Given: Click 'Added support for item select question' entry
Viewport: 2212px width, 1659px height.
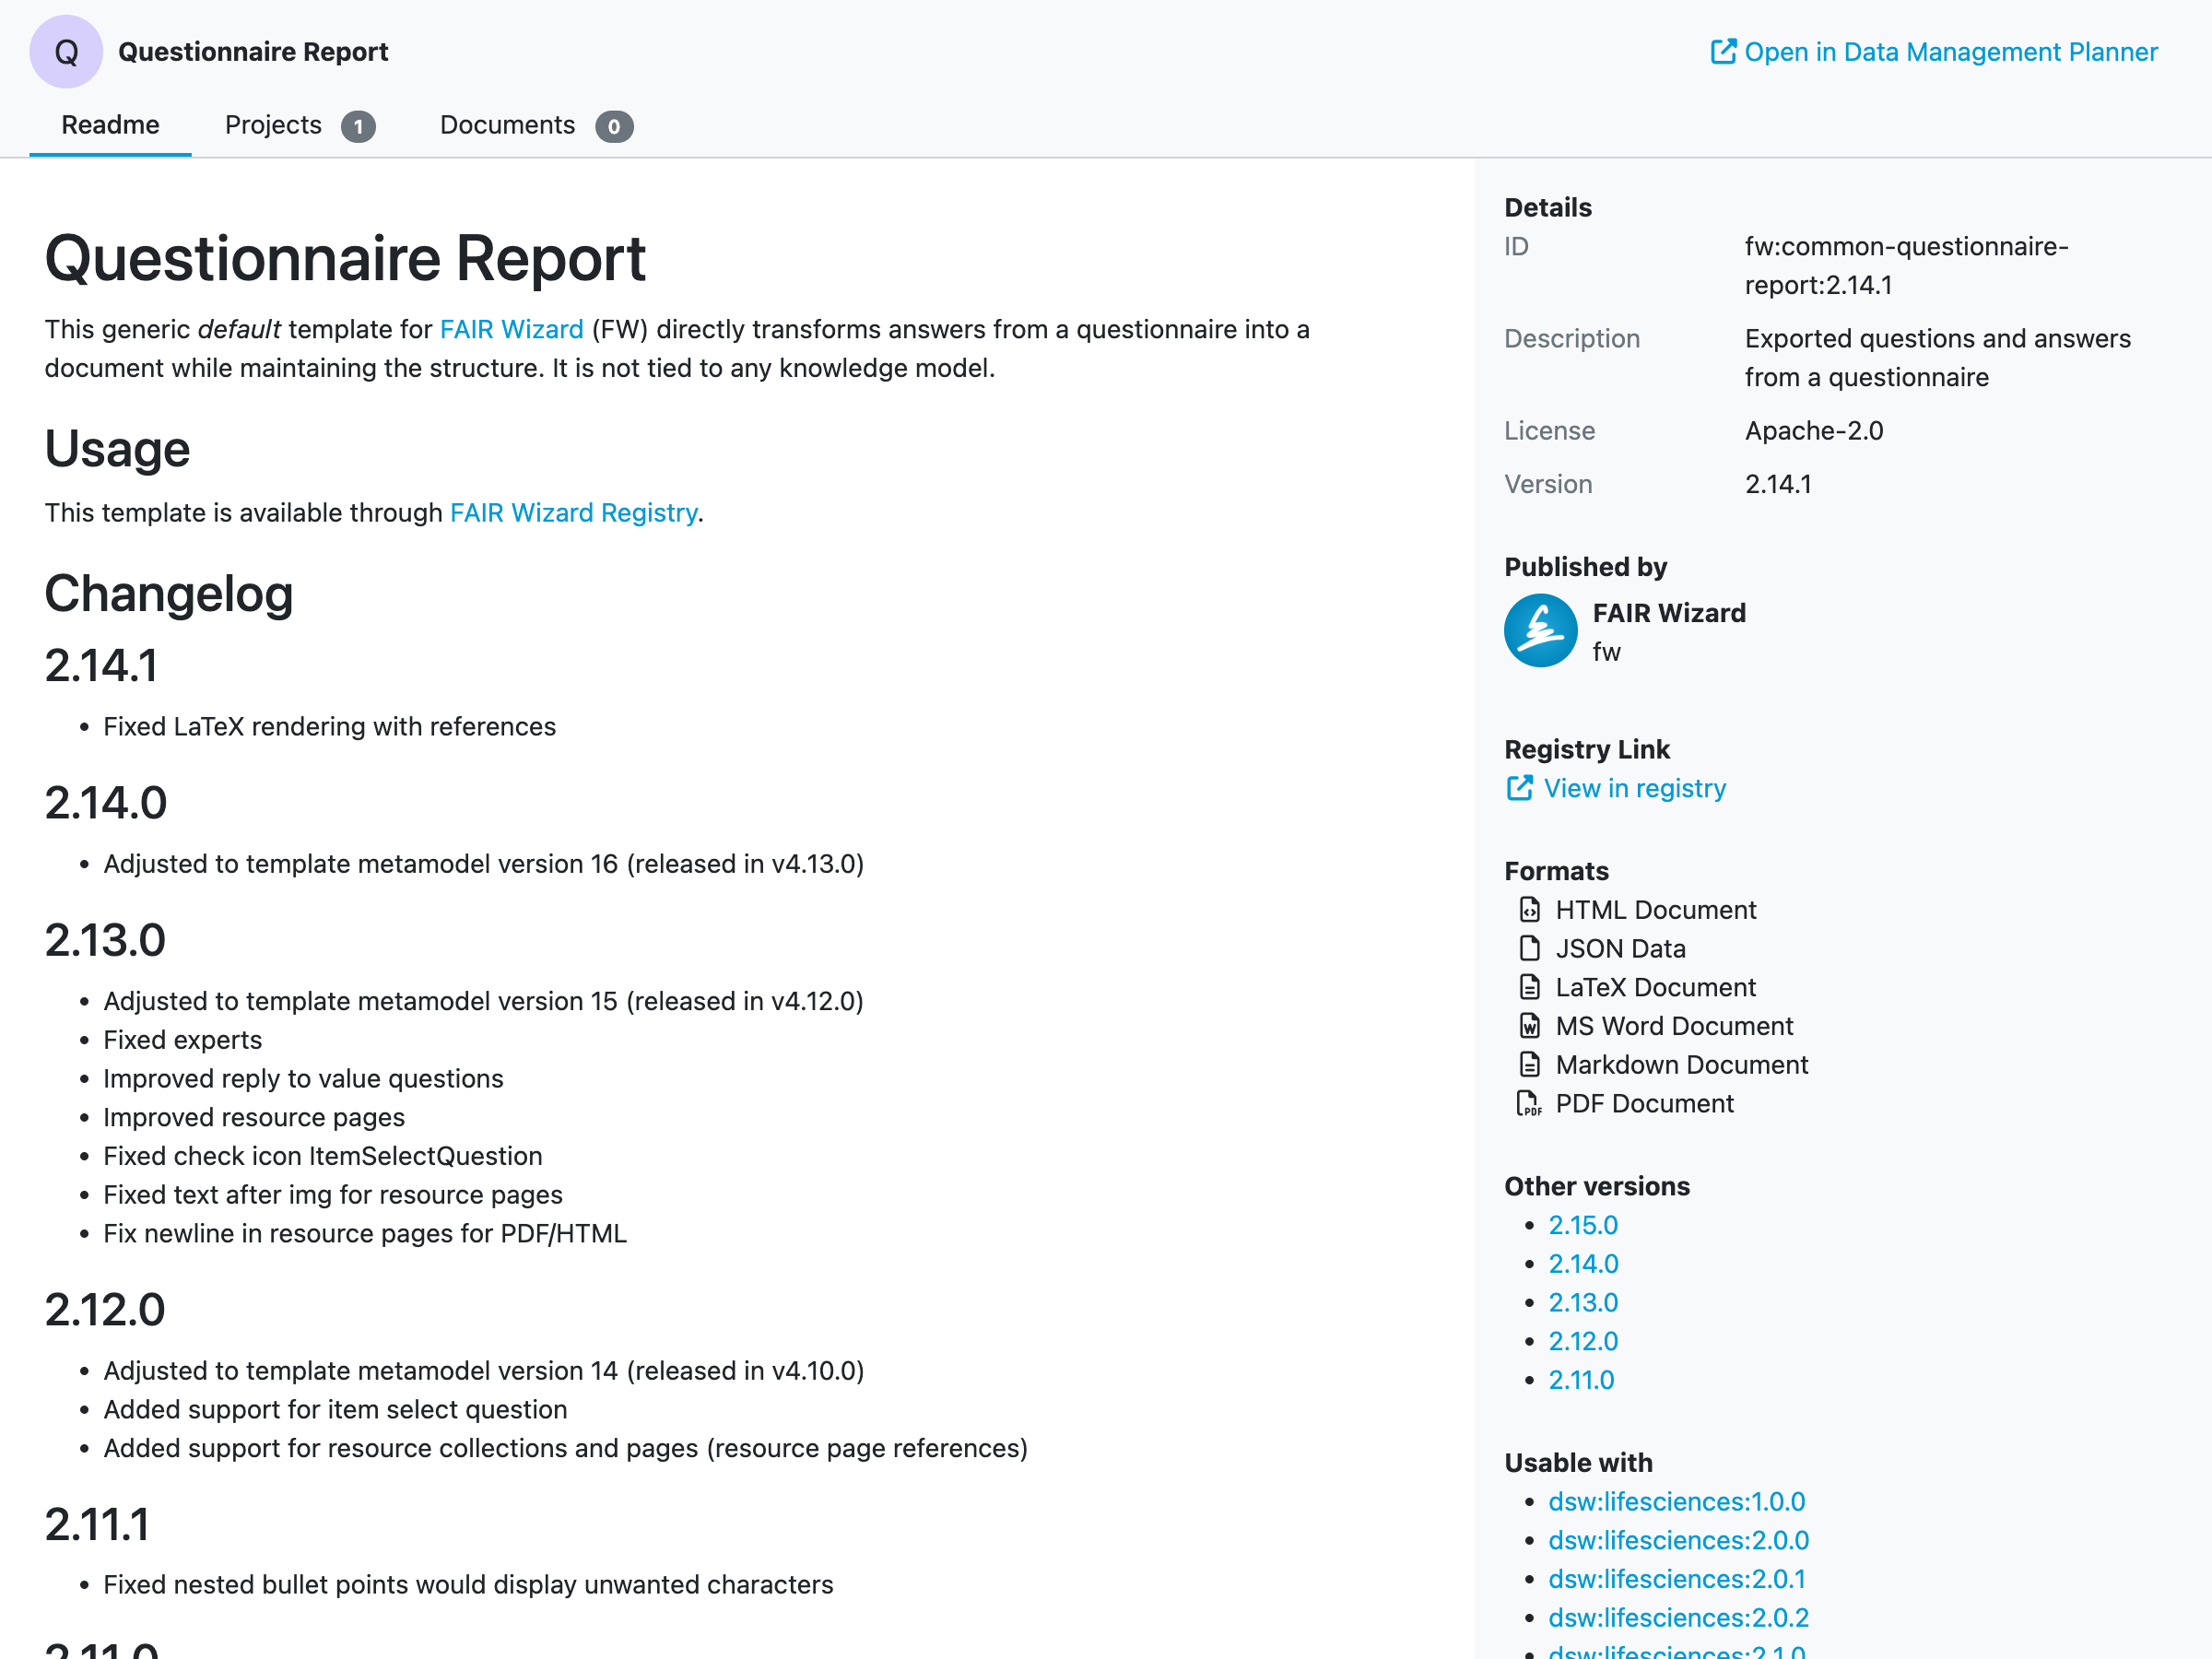Looking at the screenshot, I should pos(335,1410).
